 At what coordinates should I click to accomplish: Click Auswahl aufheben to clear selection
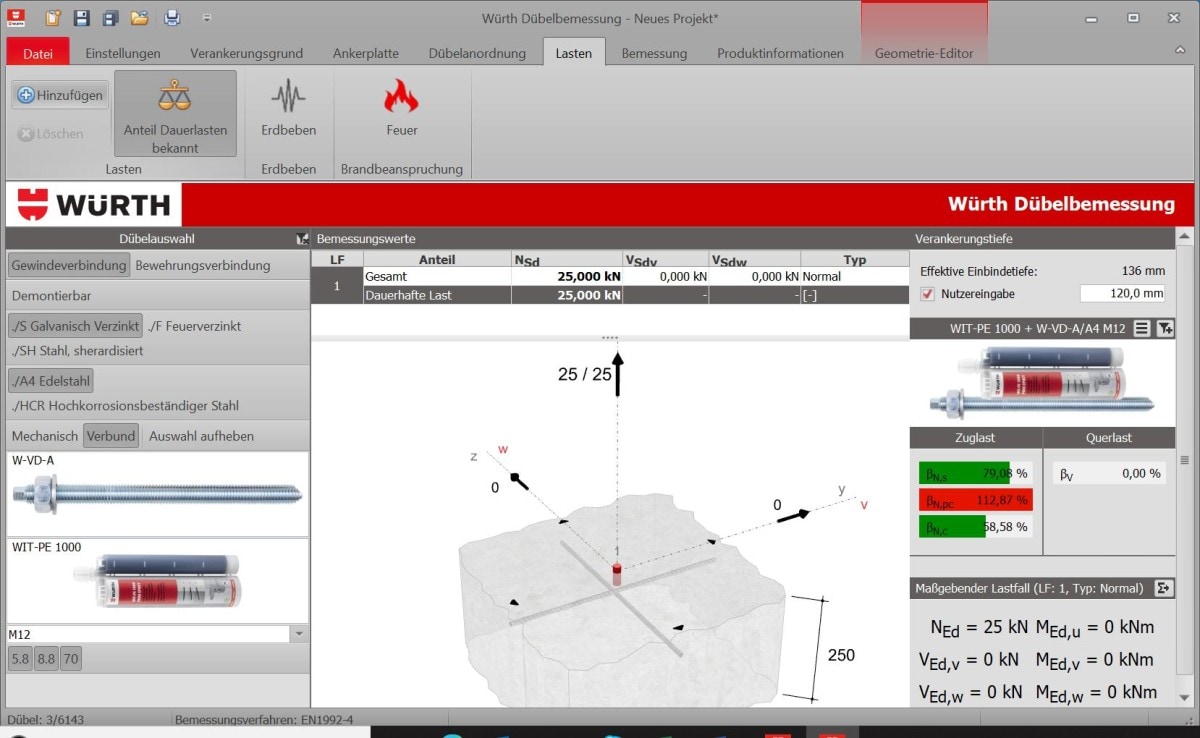click(201, 436)
